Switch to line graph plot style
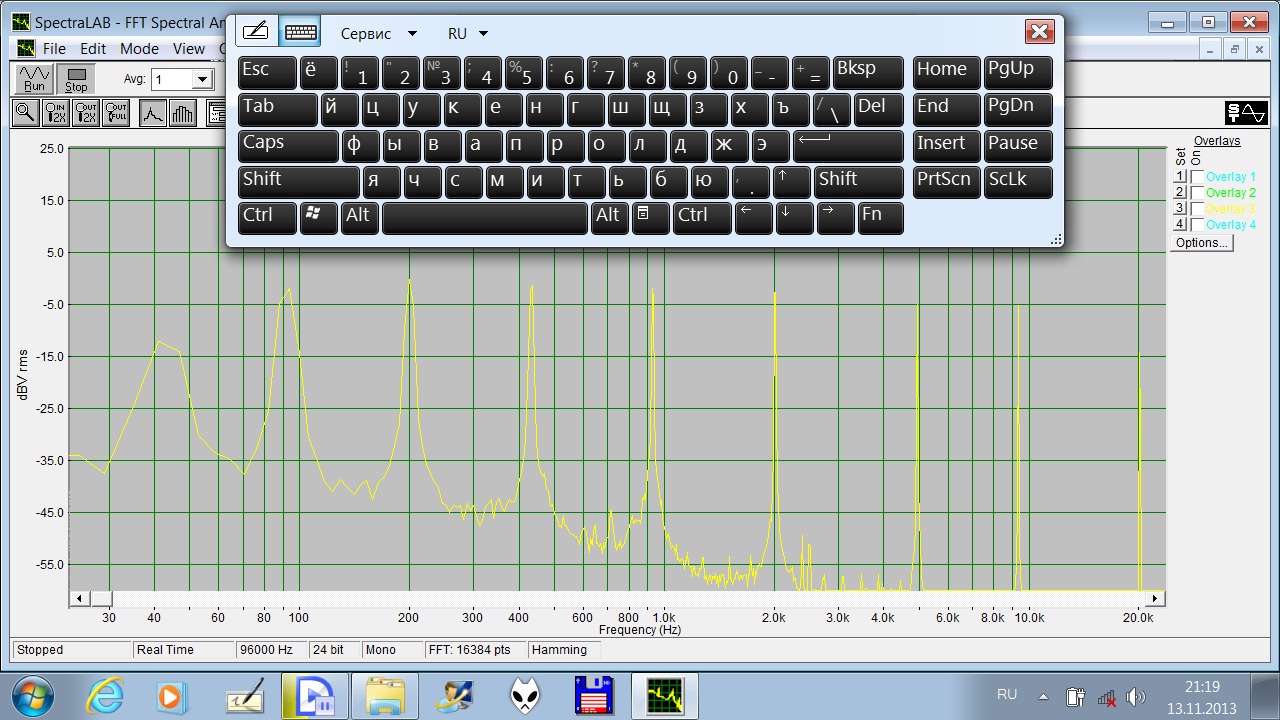Viewport: 1280px width, 720px height. (x=152, y=113)
